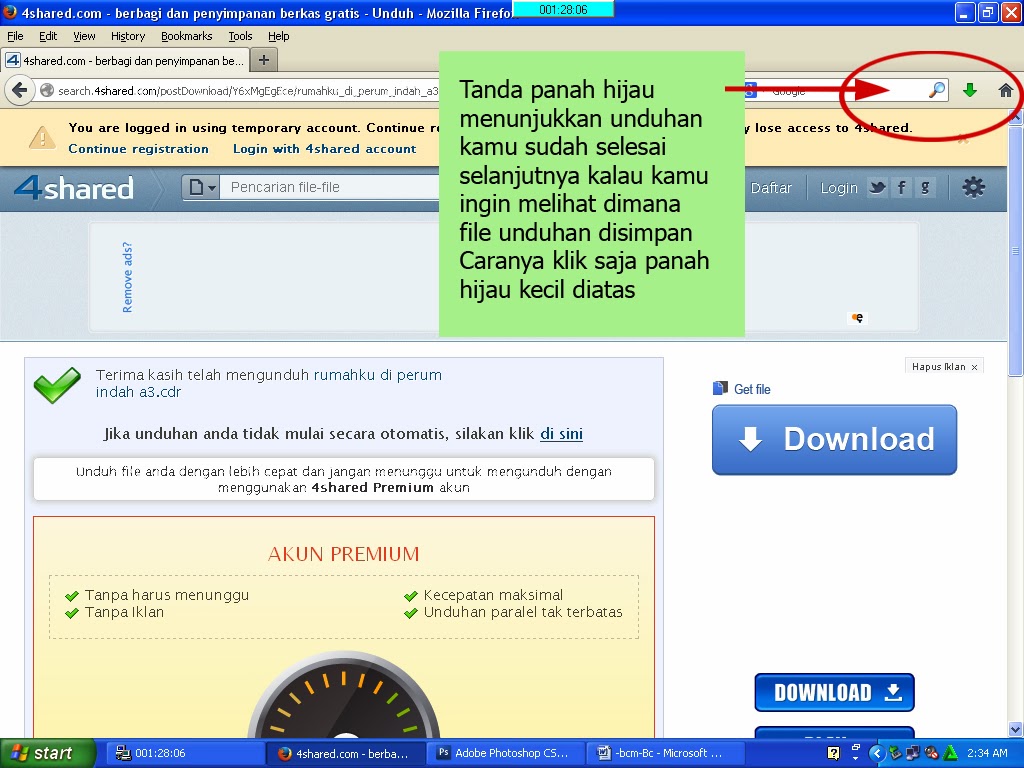Open the File menu
The image size is (1024, 768).
15,36
